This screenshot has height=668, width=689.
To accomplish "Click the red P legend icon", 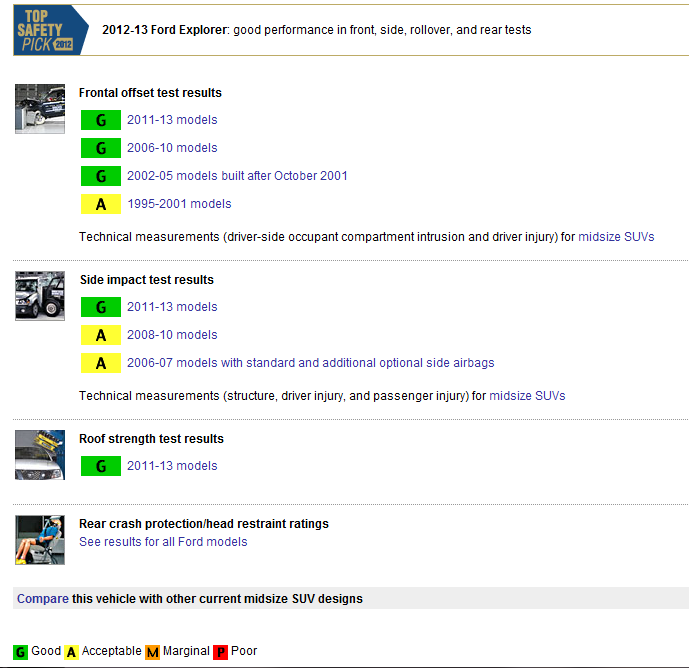I will coord(221,652).
